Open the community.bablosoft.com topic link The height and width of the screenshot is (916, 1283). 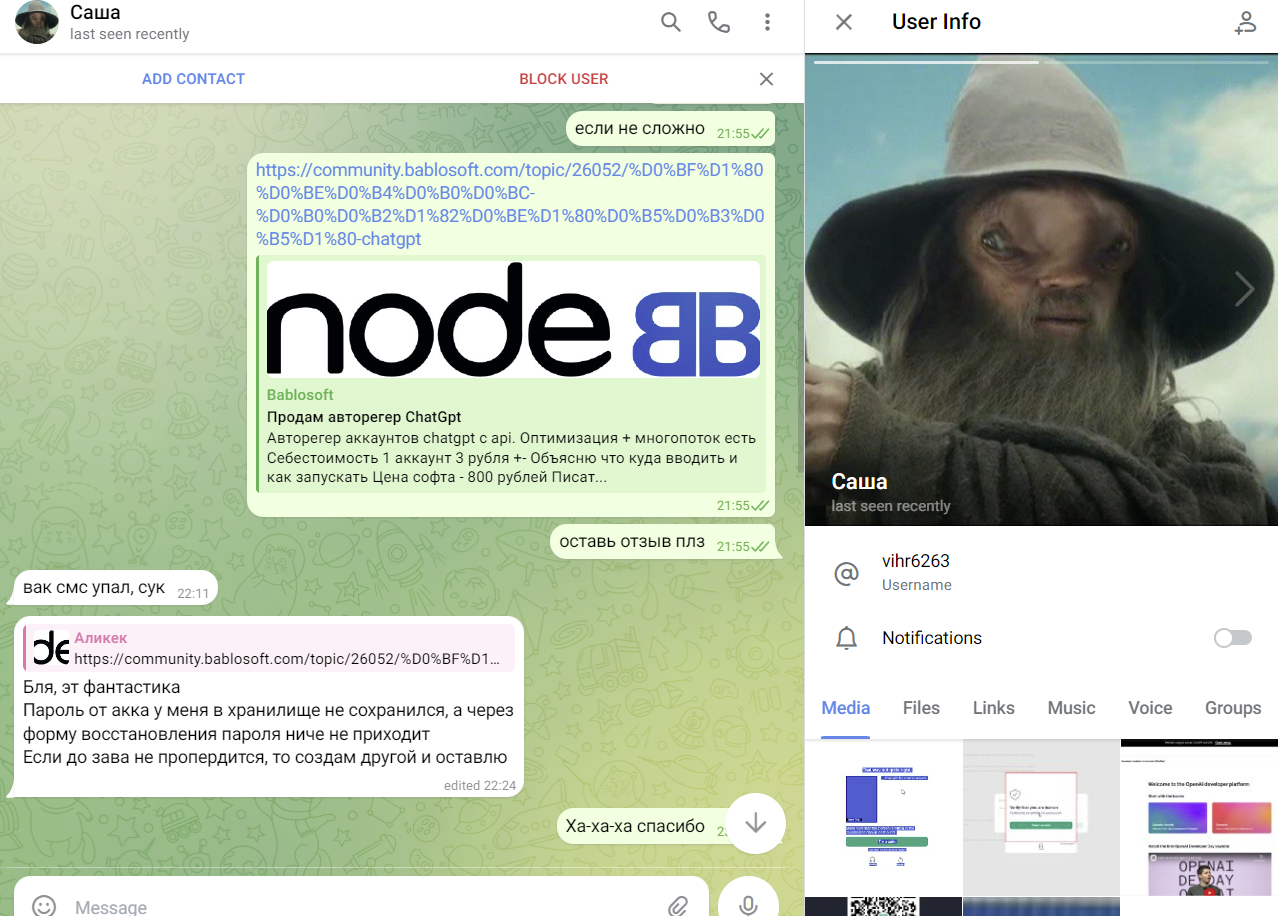(509, 204)
